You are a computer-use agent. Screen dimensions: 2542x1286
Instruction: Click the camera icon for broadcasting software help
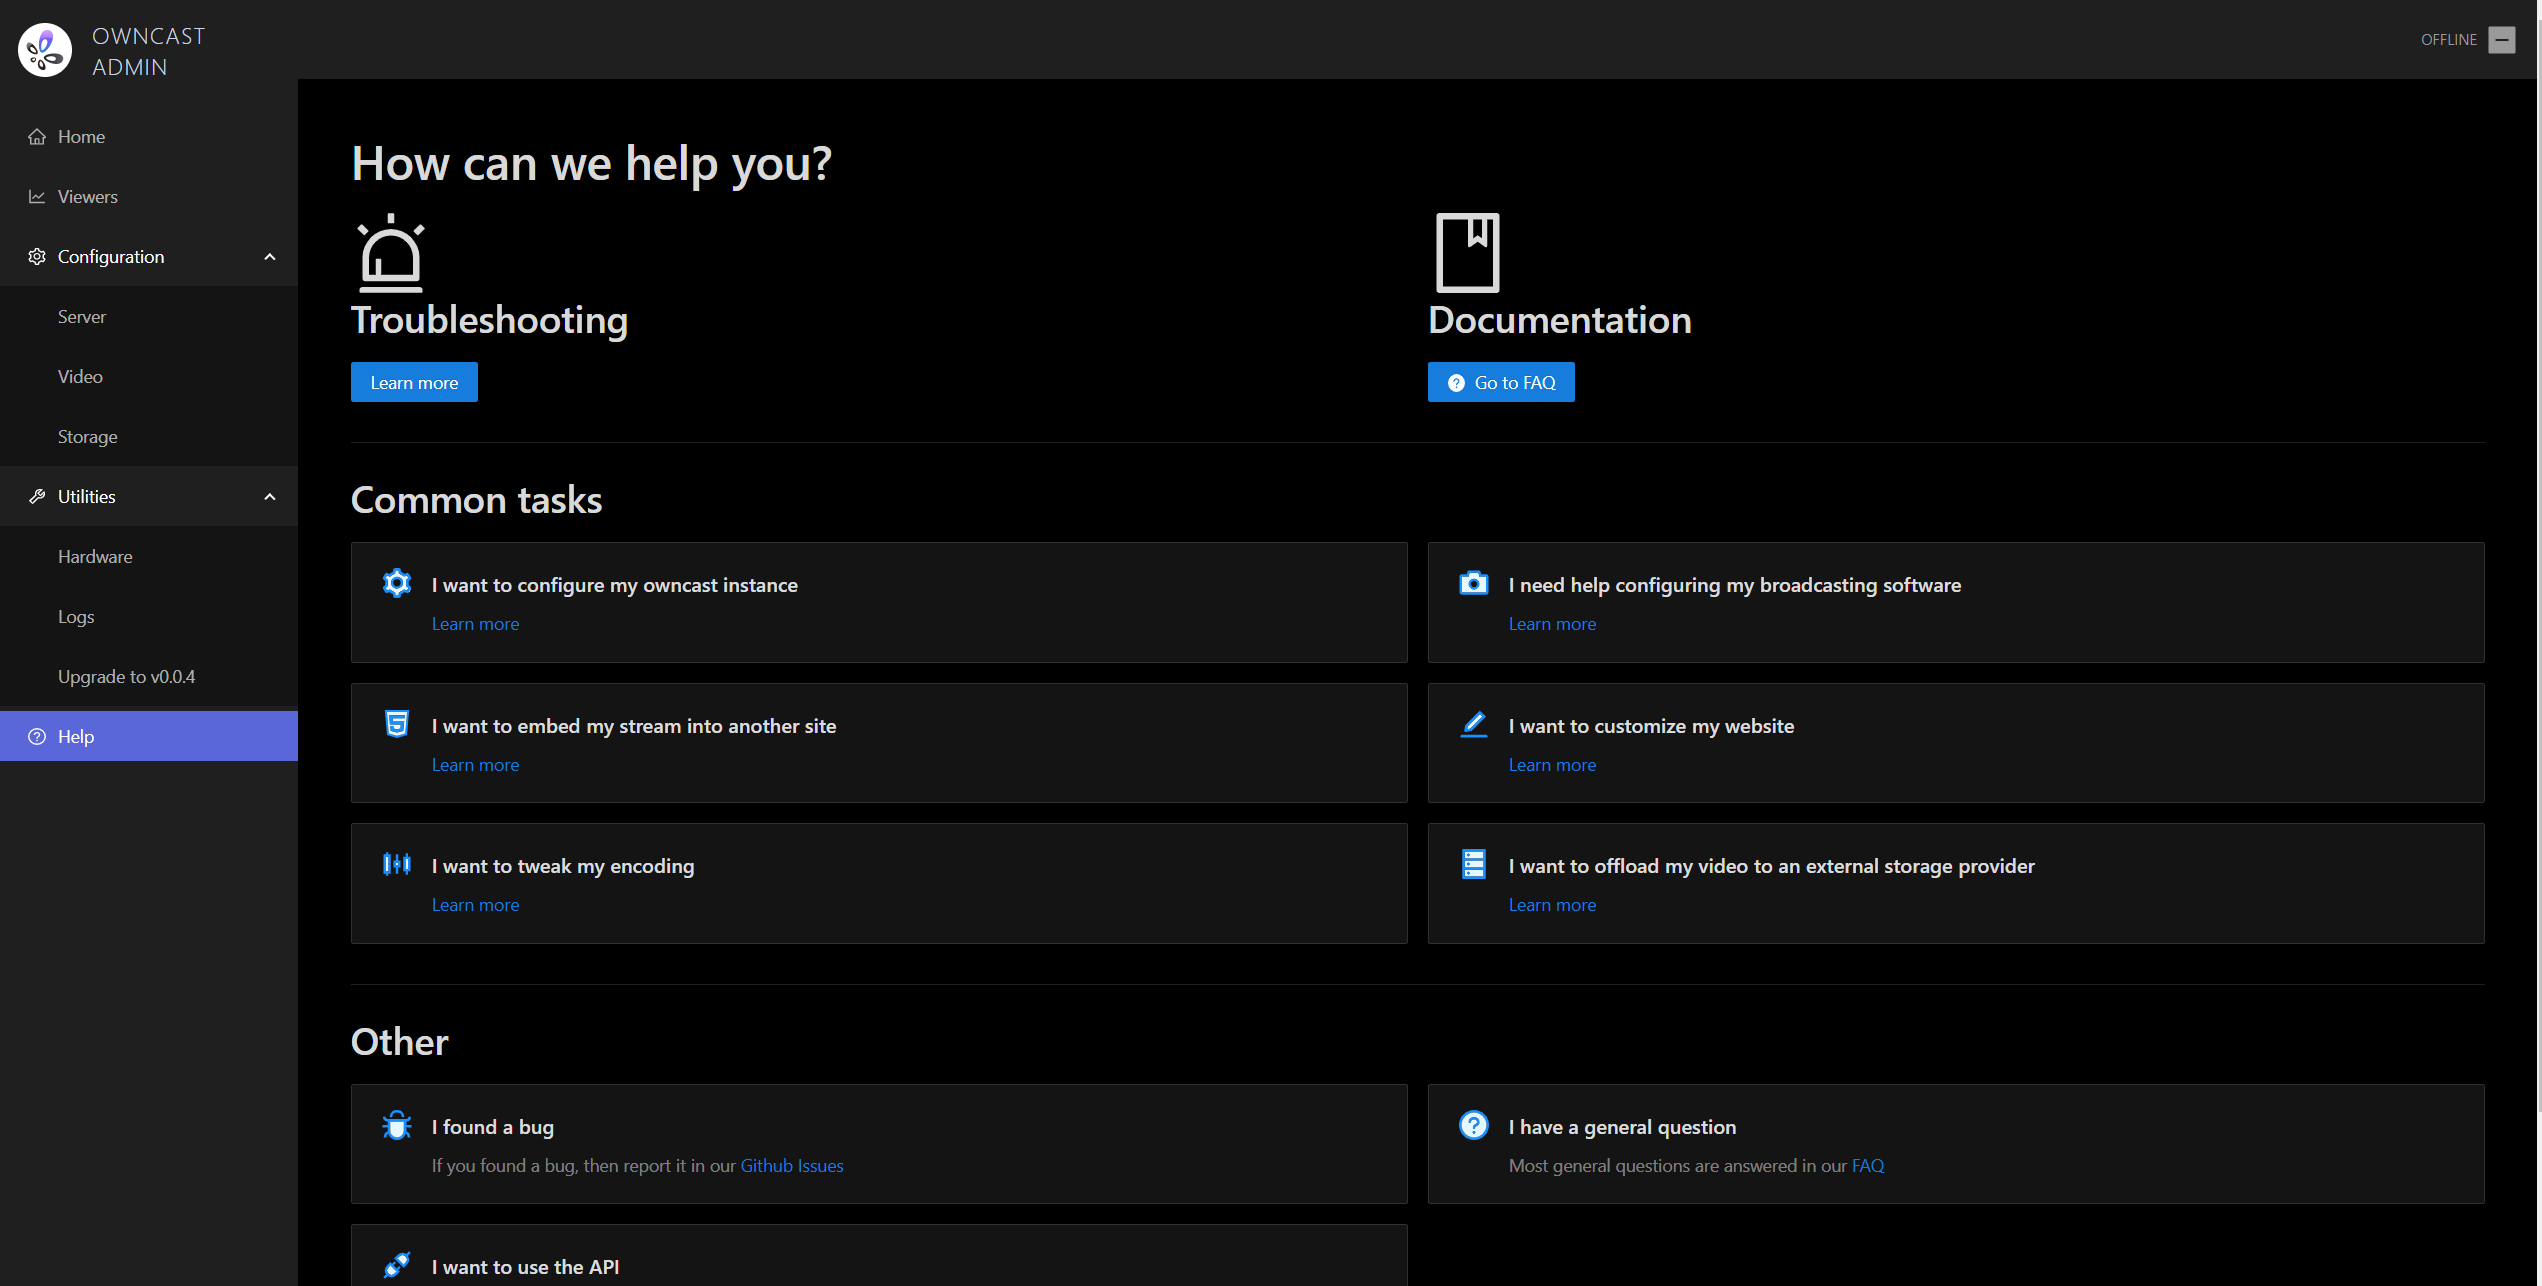[1473, 583]
